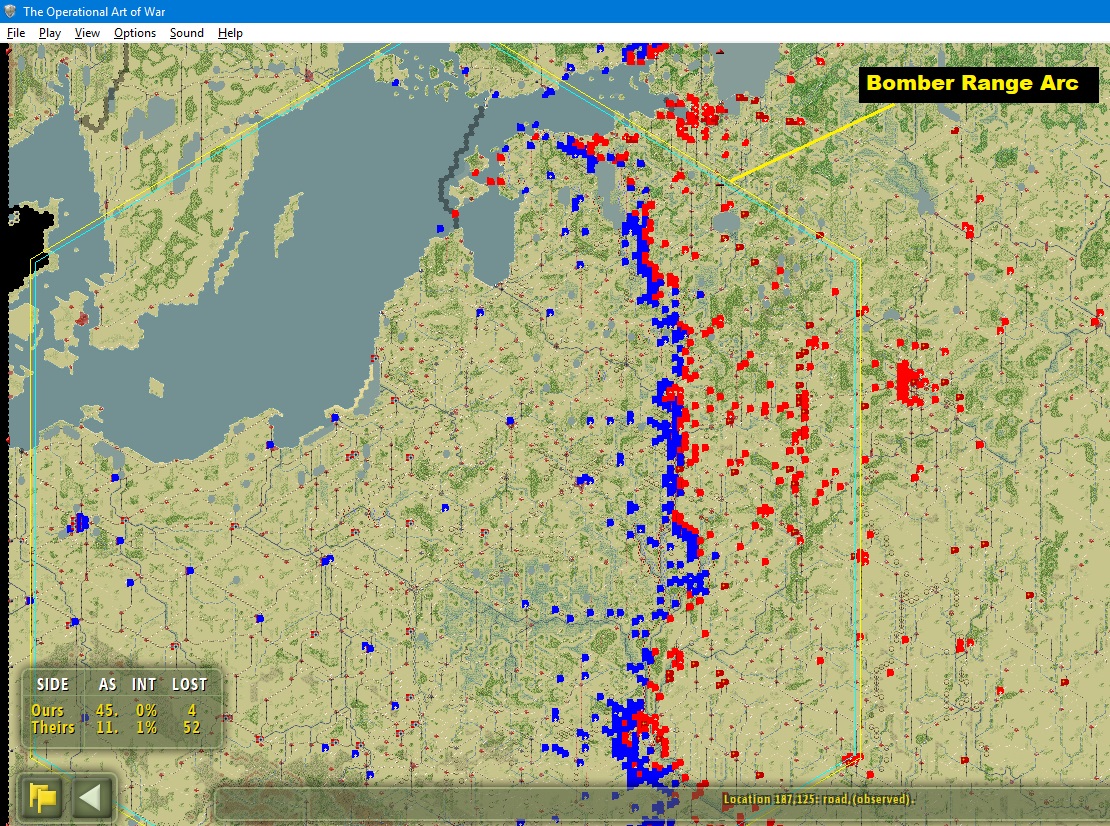Open the File menu

[x=16, y=33]
